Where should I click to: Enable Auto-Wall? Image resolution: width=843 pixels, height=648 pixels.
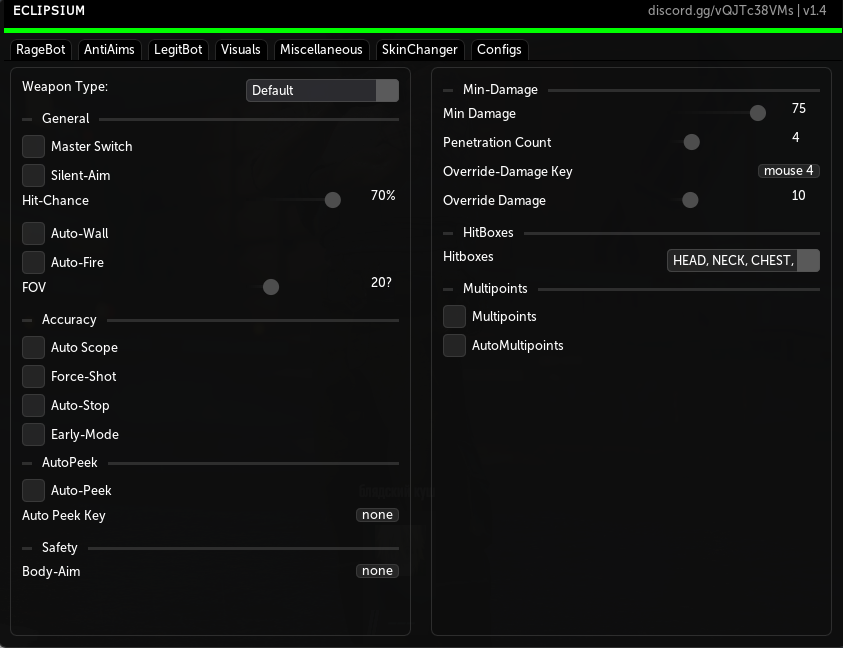pyautogui.click(x=33, y=233)
